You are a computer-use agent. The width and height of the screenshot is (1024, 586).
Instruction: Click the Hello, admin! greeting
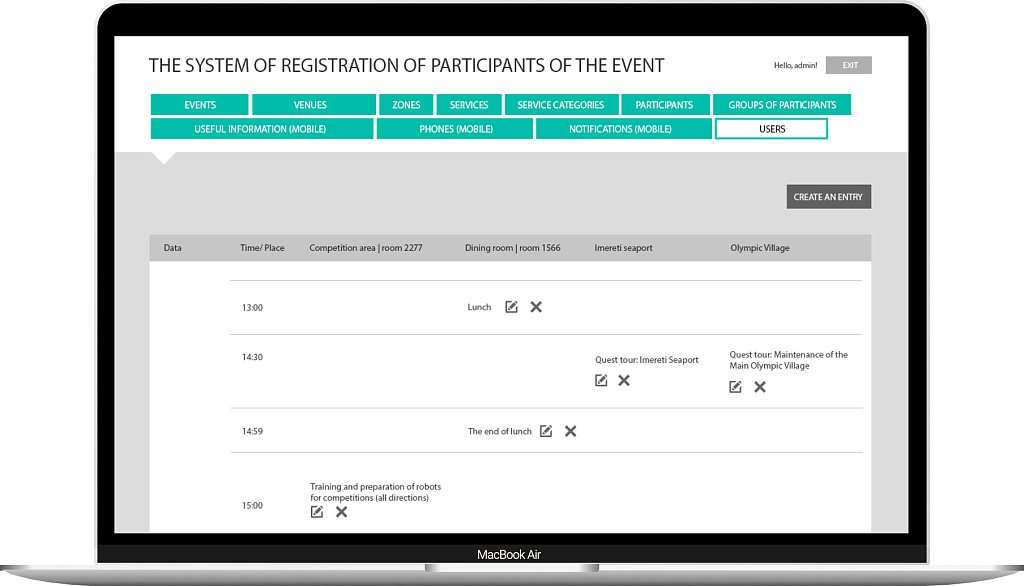pos(795,65)
